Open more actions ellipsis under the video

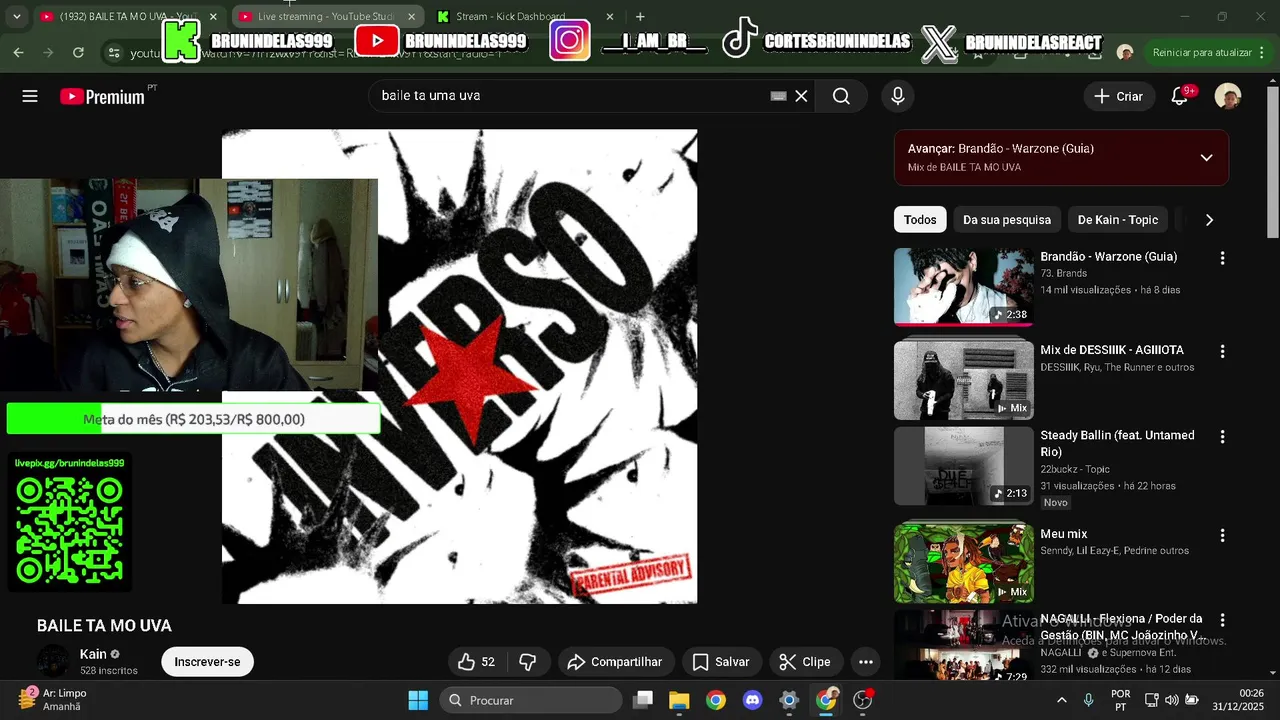point(866,662)
